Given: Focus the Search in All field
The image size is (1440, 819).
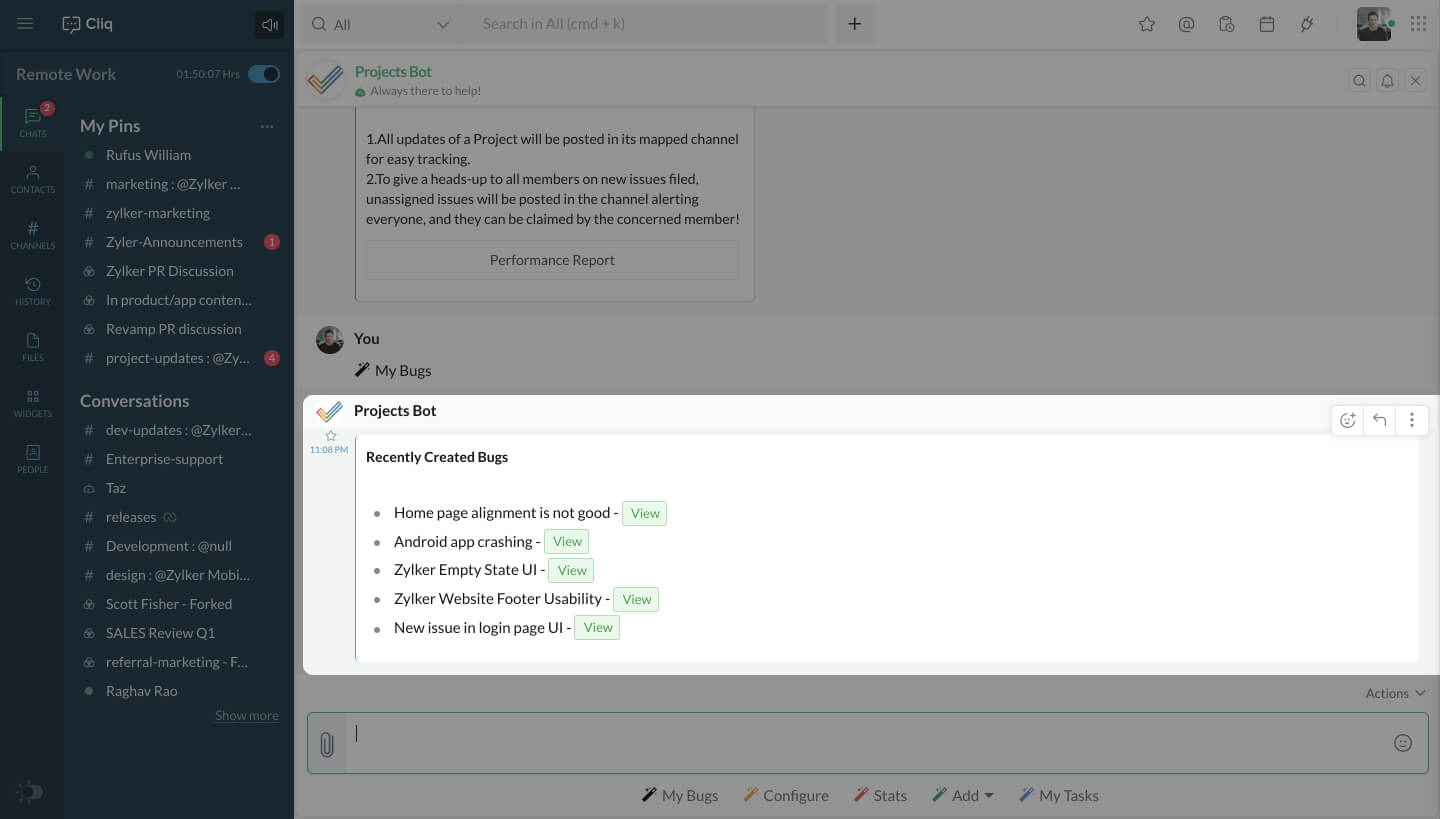Looking at the screenshot, I should coord(645,25).
